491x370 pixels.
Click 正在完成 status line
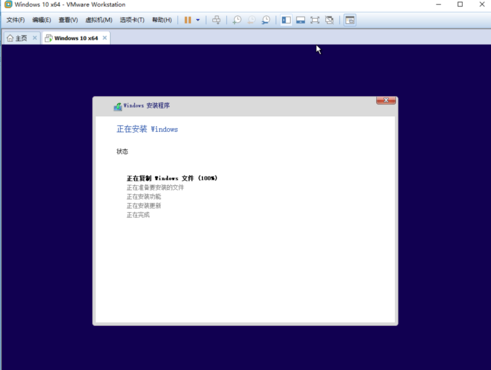click(x=138, y=215)
